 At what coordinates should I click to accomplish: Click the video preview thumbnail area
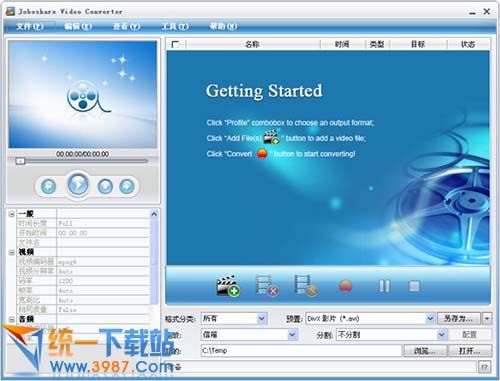pyautogui.click(x=82, y=94)
